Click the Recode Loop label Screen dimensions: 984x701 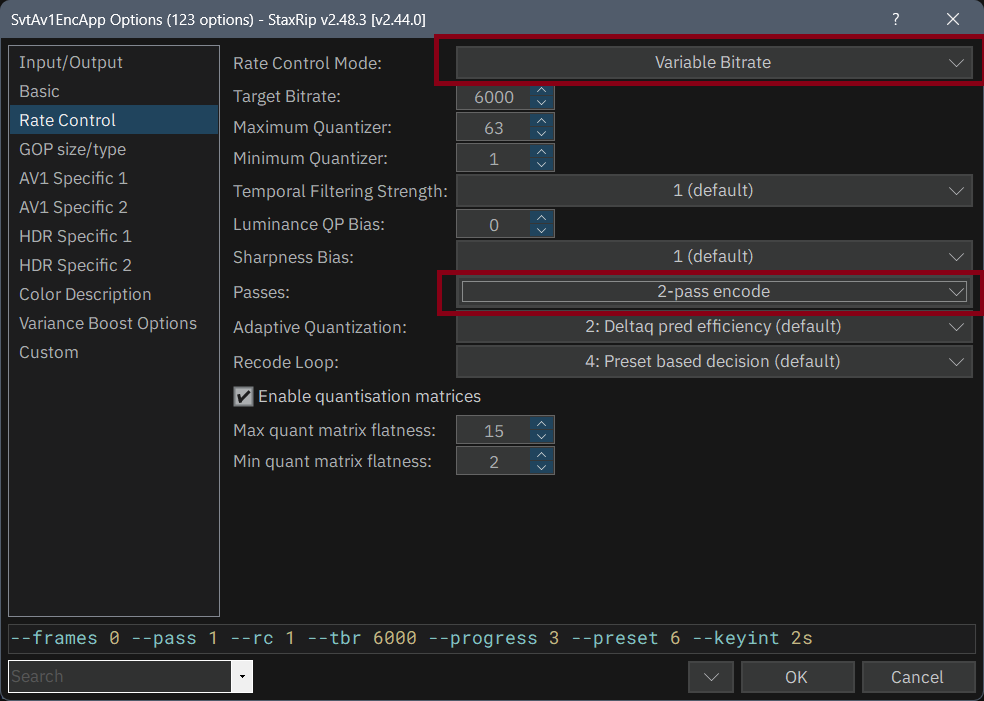(286, 362)
